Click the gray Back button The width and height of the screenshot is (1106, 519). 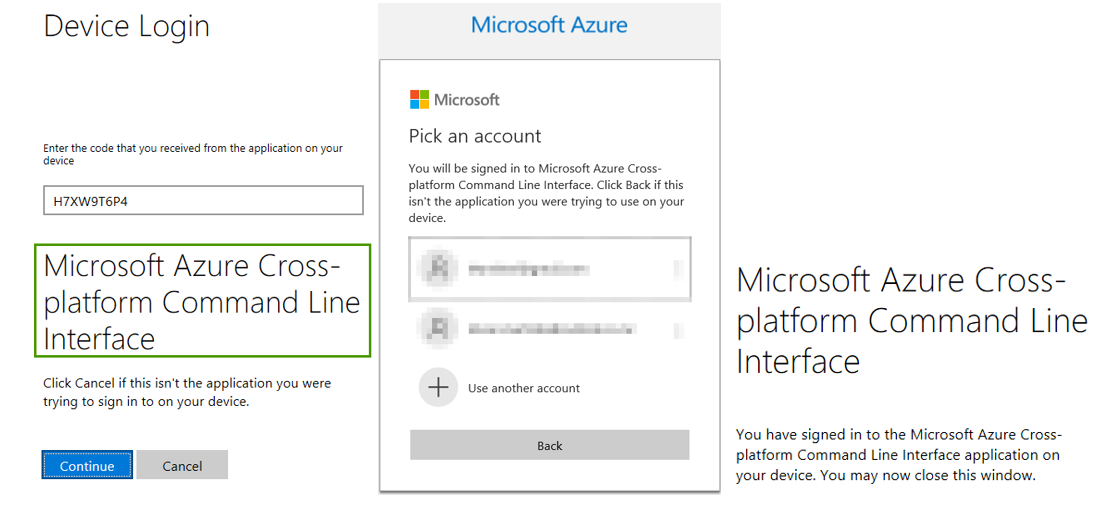[549, 445]
